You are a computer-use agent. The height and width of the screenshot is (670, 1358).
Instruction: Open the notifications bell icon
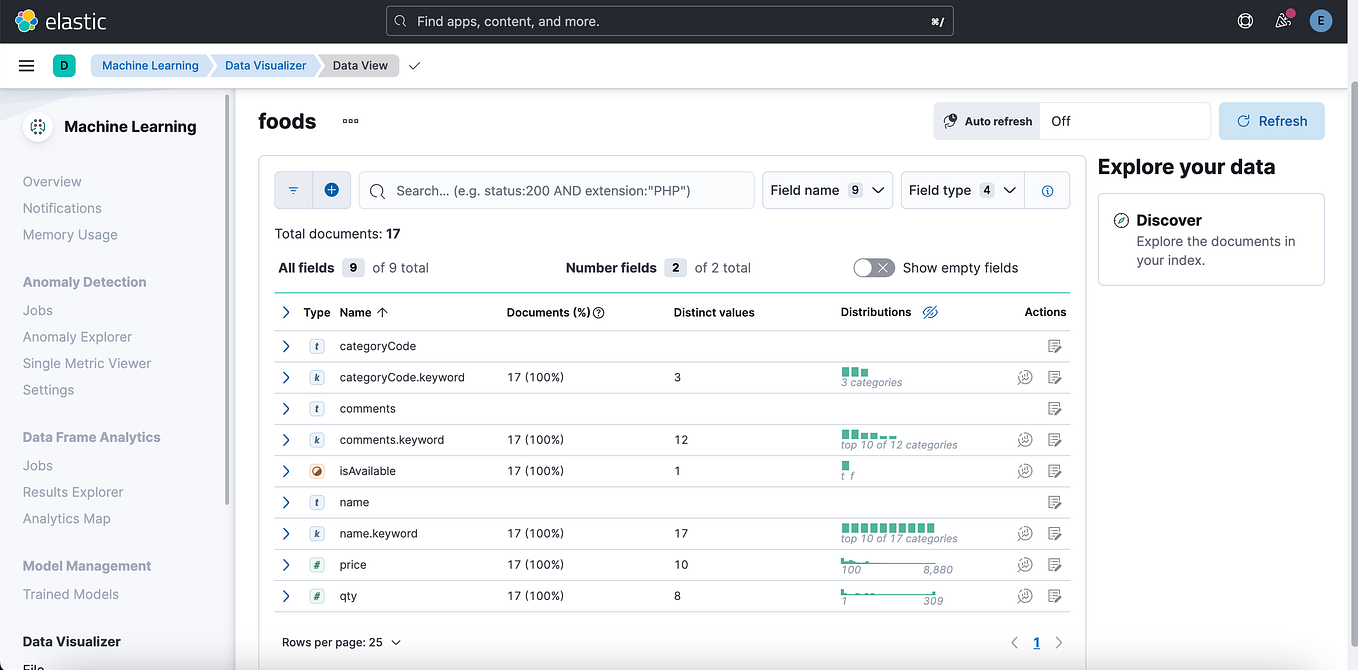1283,20
